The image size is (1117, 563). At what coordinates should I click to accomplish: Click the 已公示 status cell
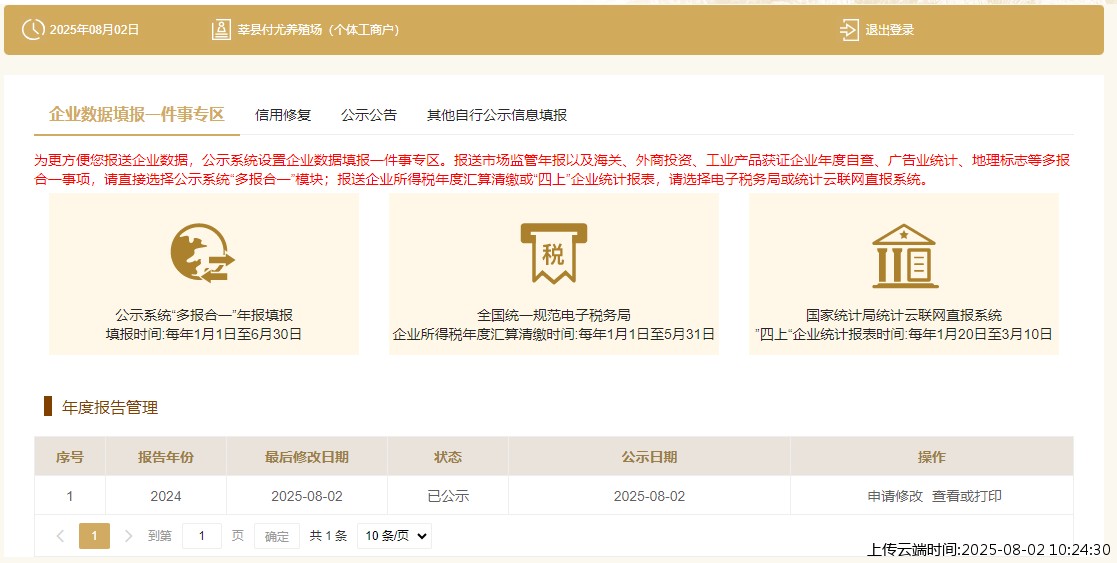point(448,496)
